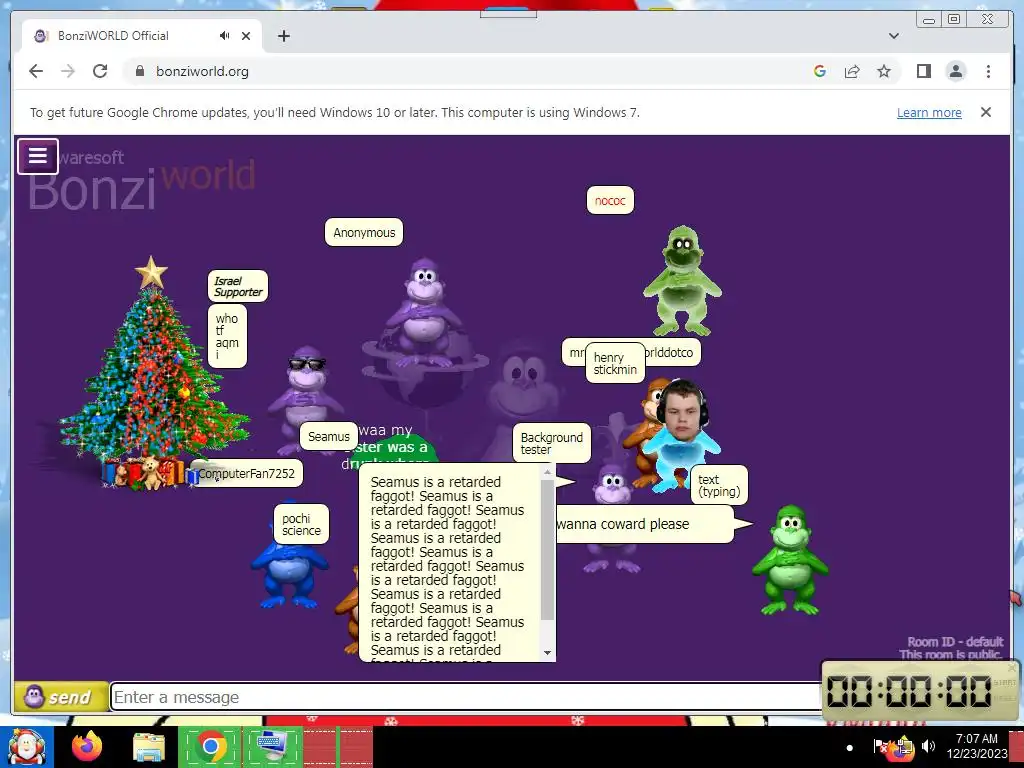Screen dimensions: 1024x768
Task: Click the text (typing) name tag
Action: (719, 485)
